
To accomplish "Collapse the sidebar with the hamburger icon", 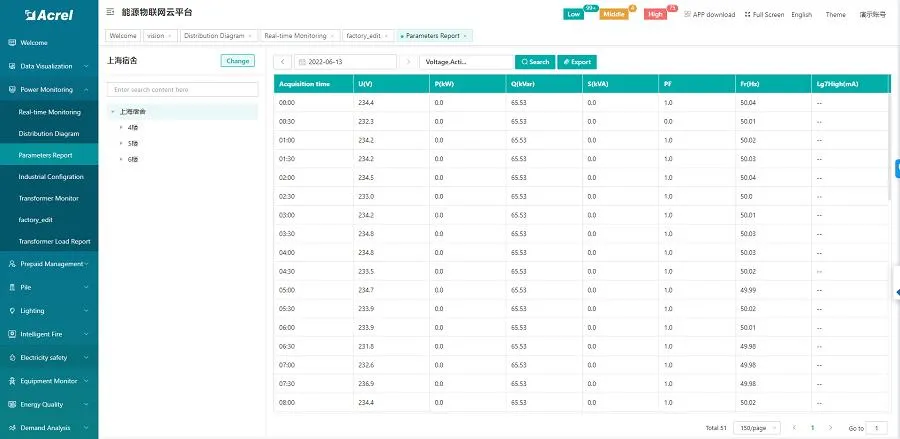I will [x=110, y=13].
